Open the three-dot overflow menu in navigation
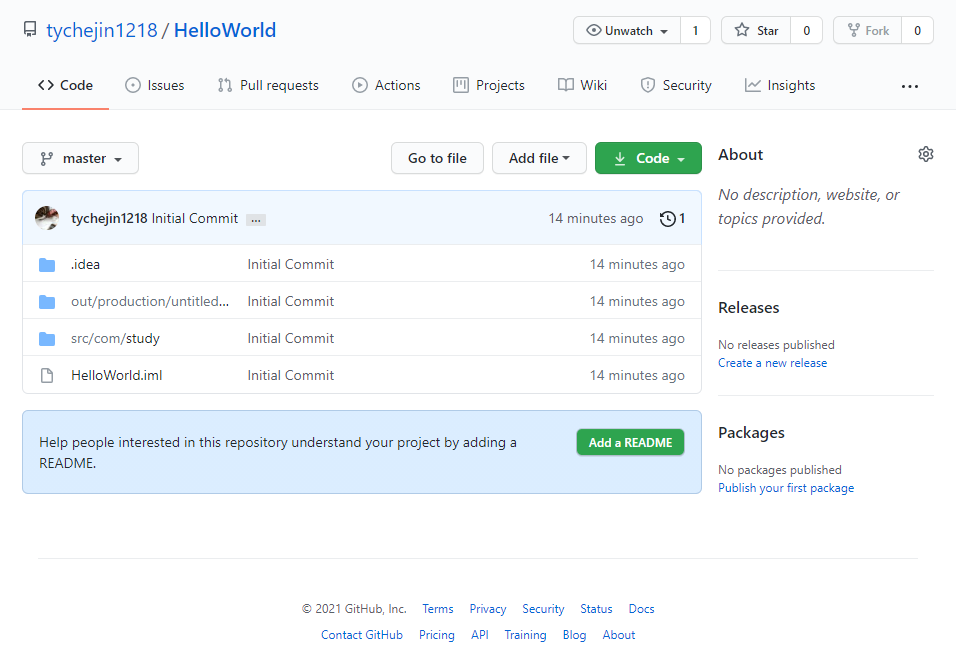The height and width of the screenshot is (649, 956). pyautogui.click(x=910, y=87)
